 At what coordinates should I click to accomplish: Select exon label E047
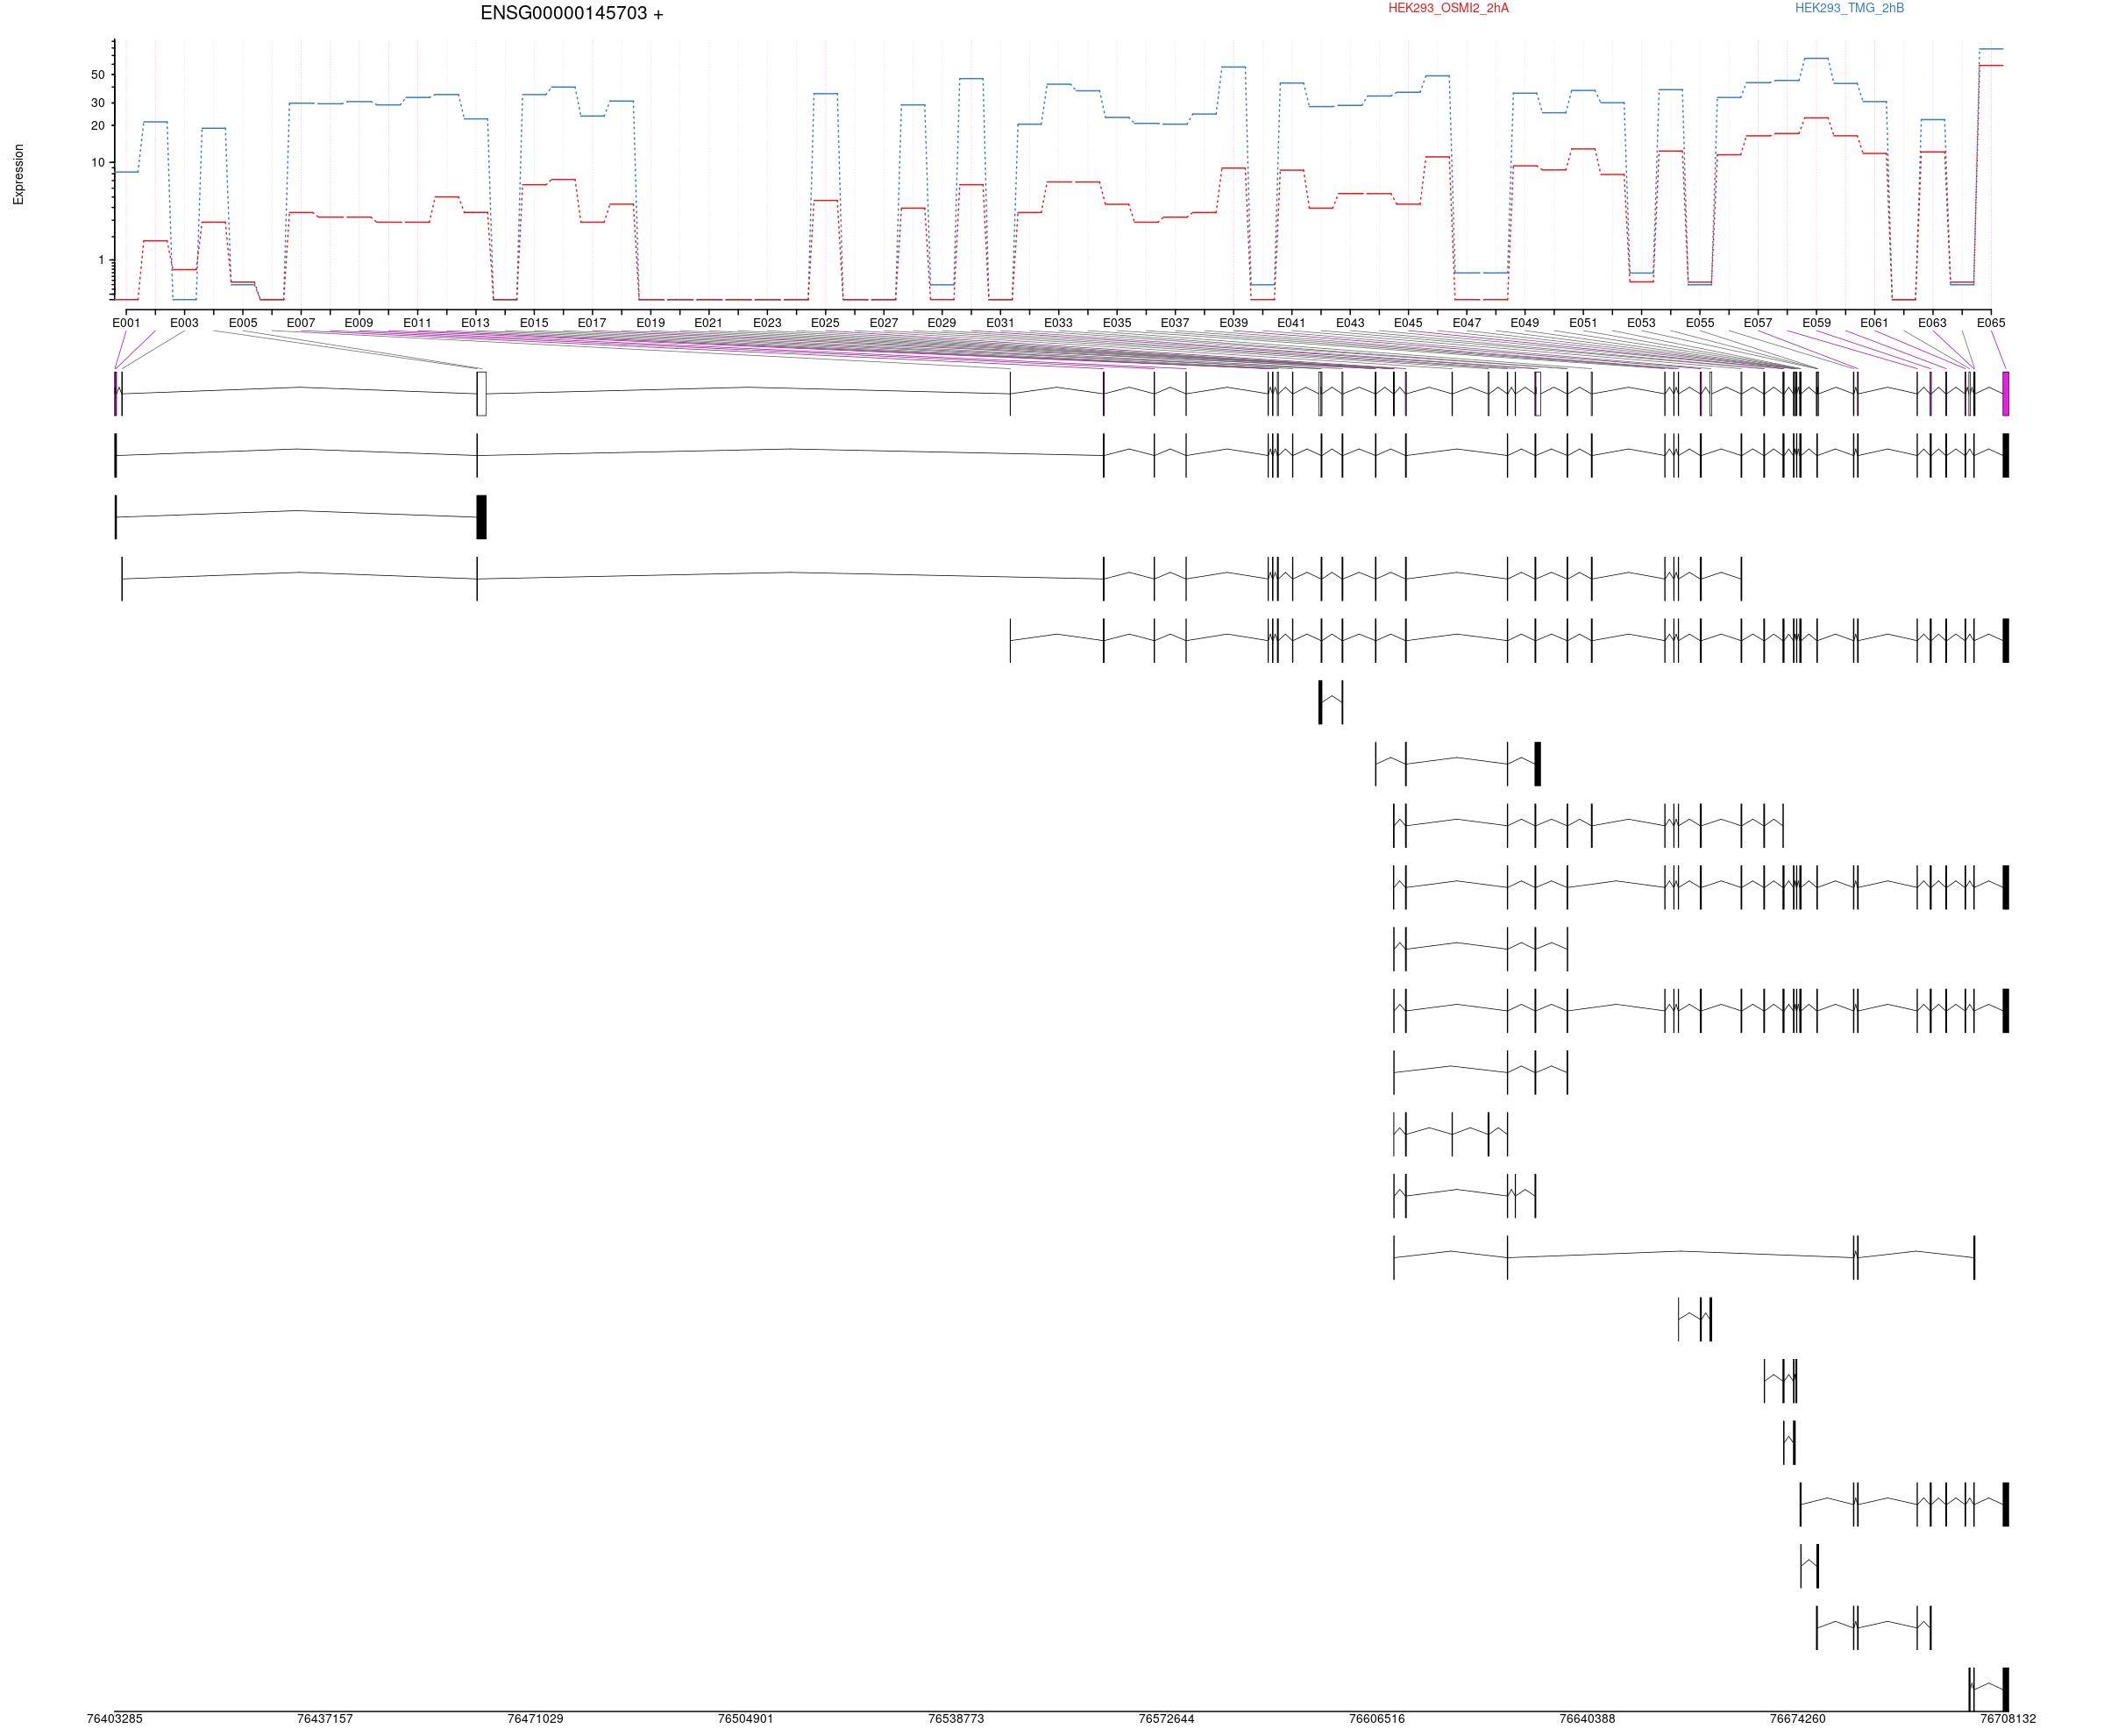click(x=1467, y=323)
